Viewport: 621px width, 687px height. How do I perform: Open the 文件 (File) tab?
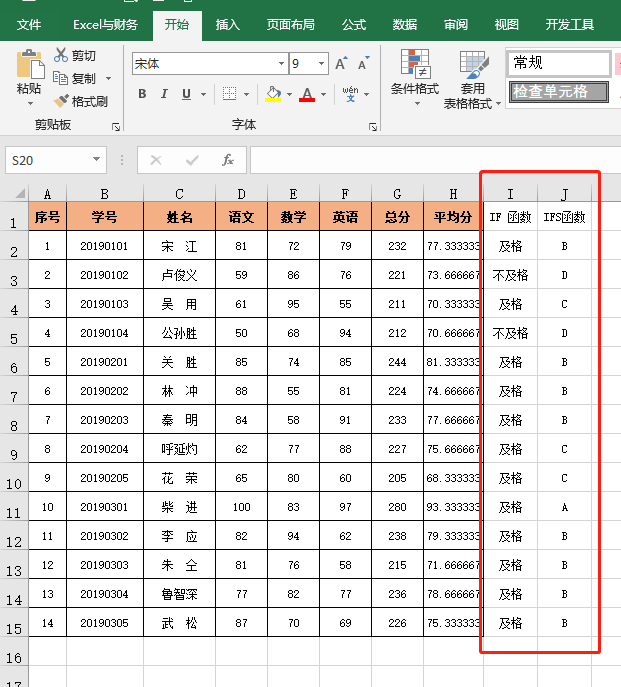pos(29,25)
